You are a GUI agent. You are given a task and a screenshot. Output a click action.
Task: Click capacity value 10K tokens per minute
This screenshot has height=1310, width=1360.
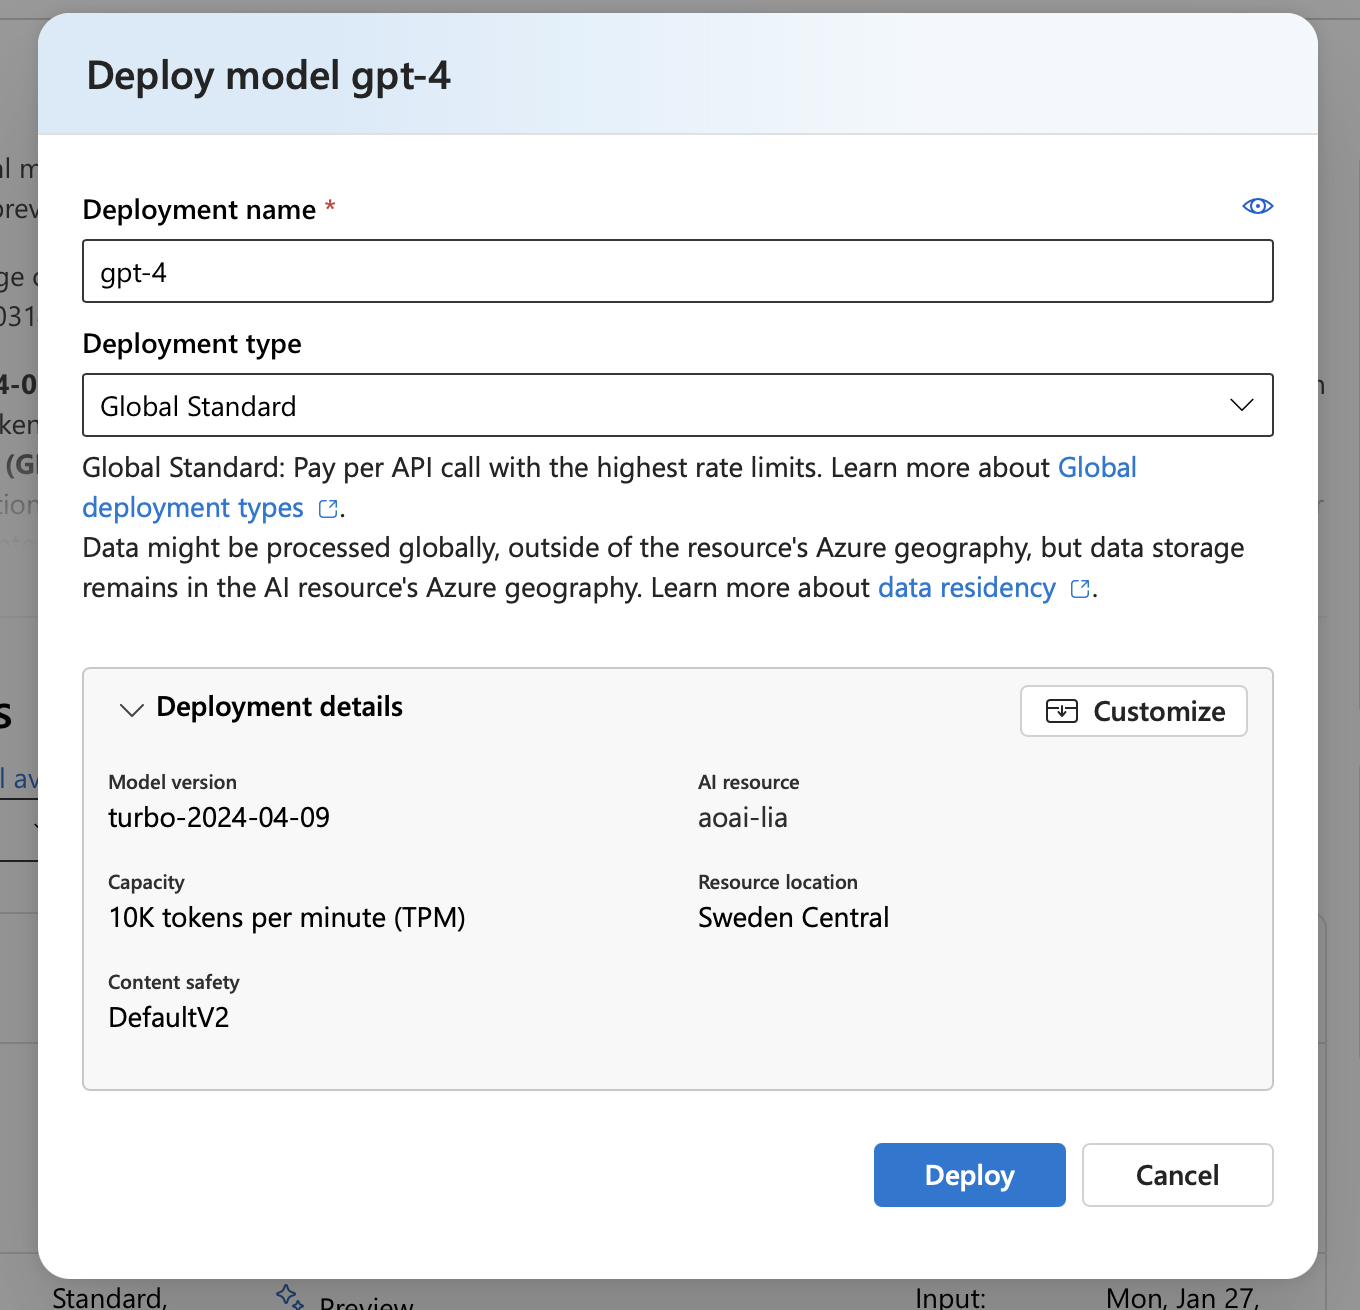287,918
